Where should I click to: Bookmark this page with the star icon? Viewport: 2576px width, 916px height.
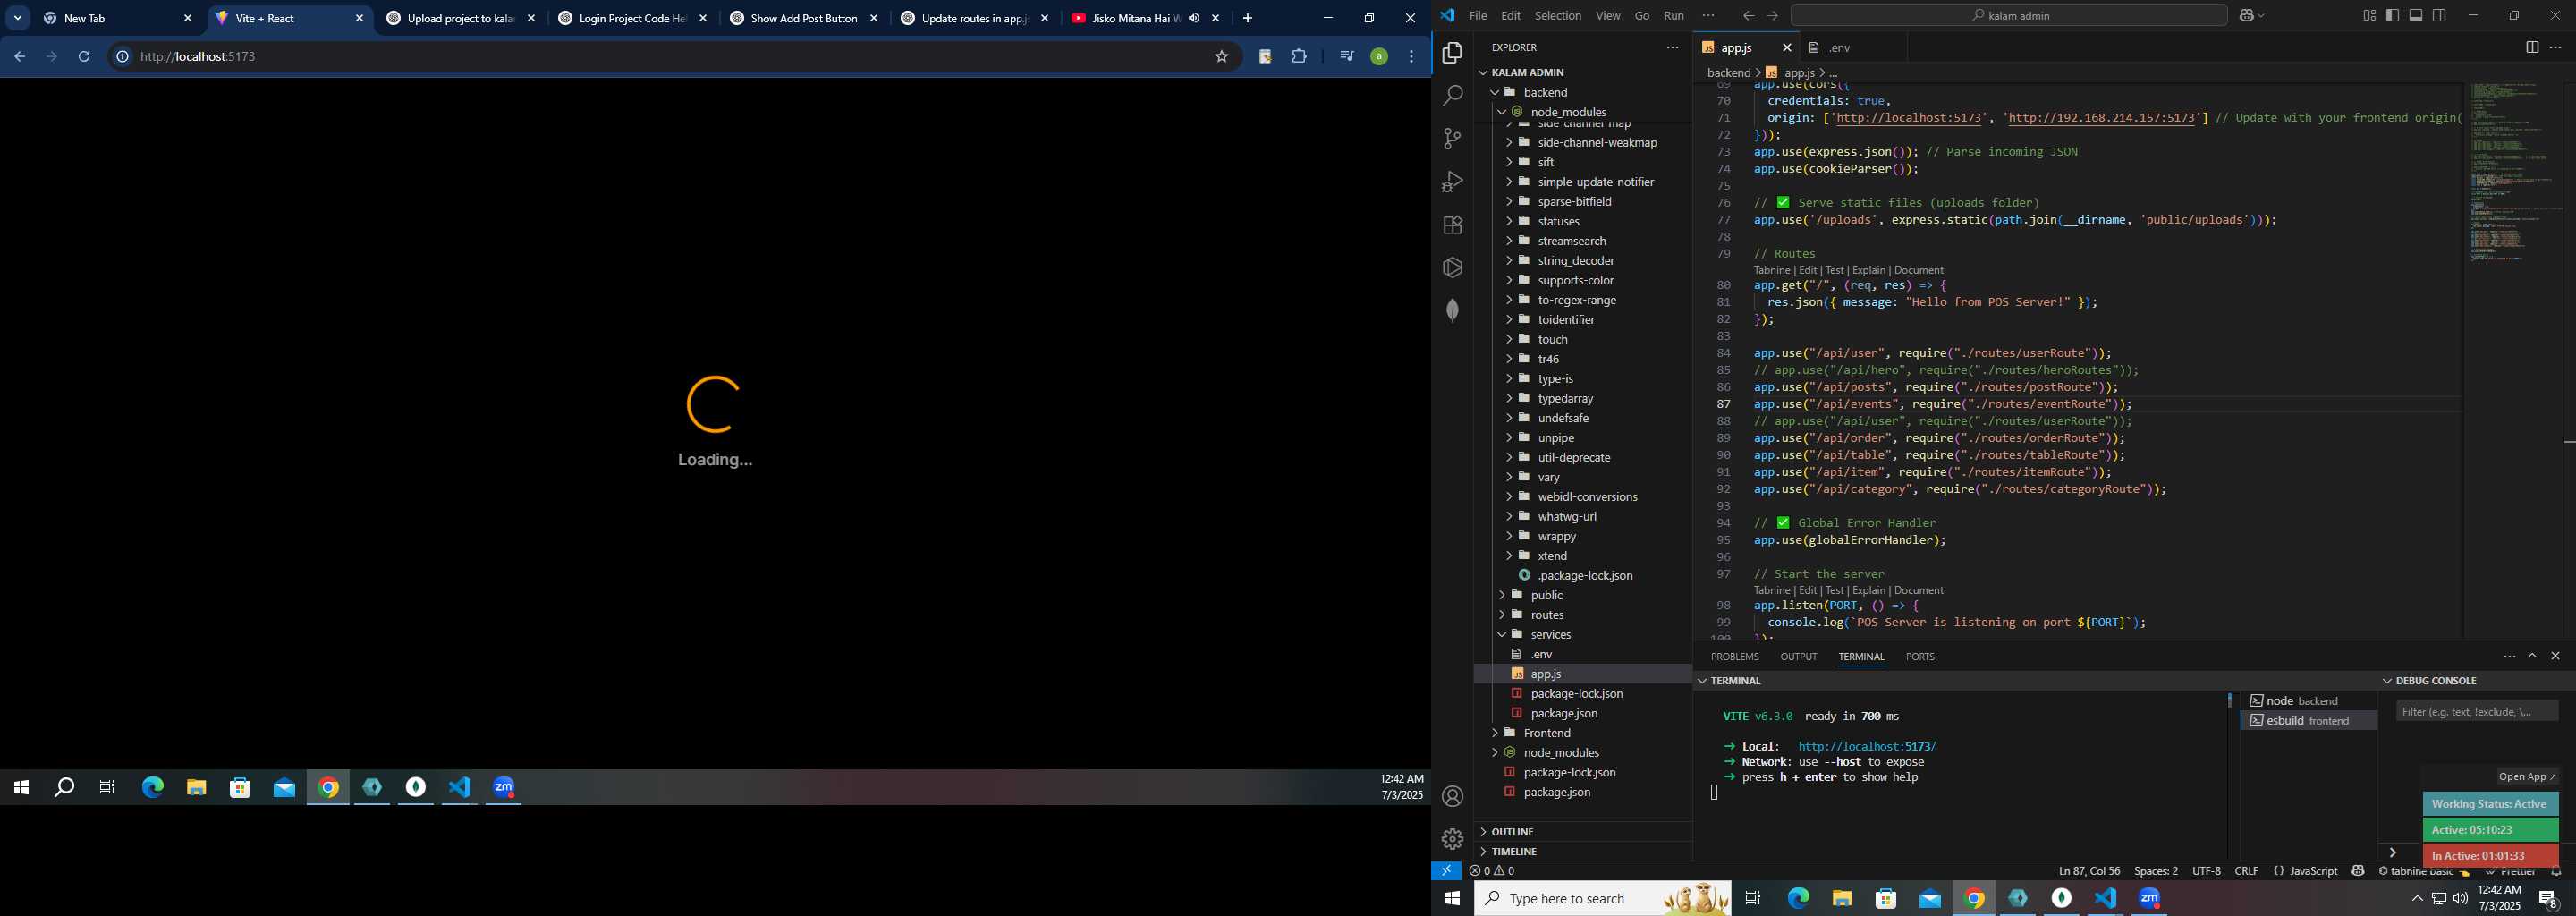[x=1221, y=57]
